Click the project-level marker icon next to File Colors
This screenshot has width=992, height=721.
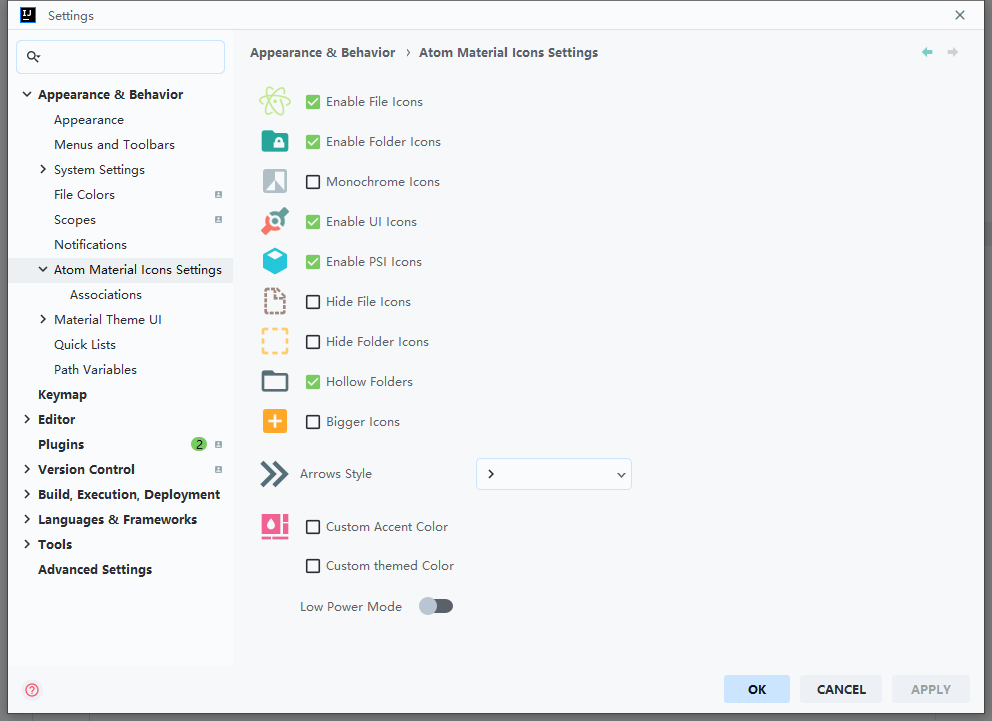tap(218, 195)
